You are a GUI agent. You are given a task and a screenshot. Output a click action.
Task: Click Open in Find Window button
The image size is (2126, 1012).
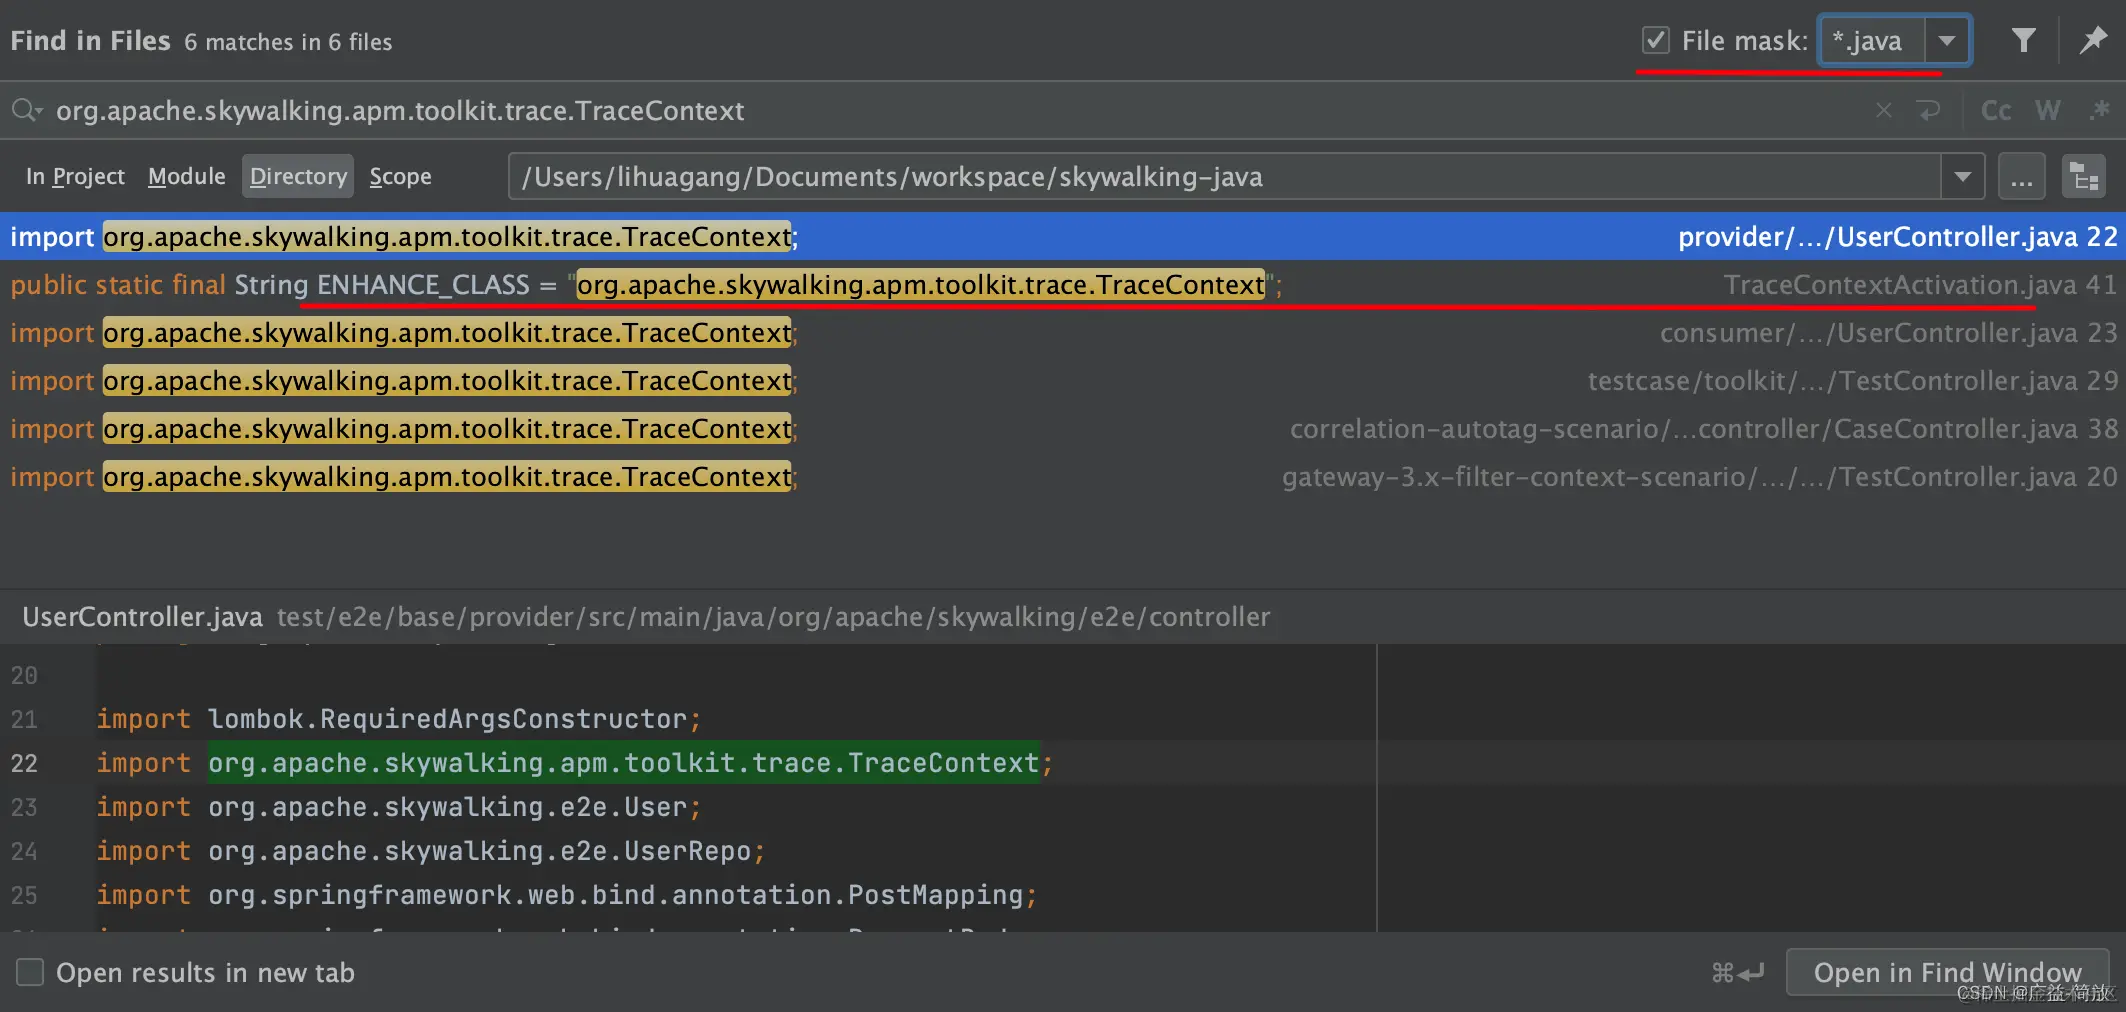(1947, 972)
